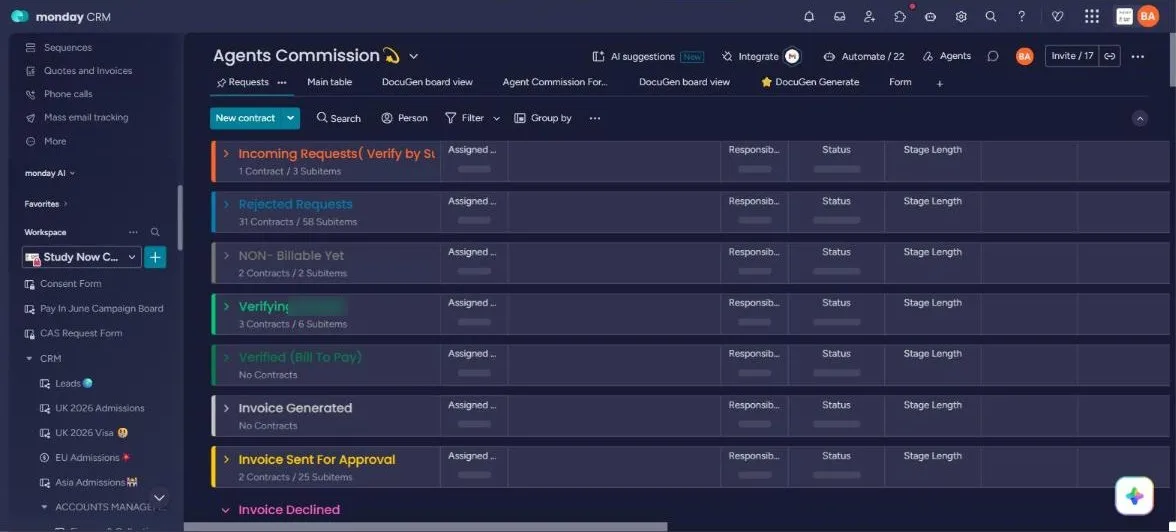
Task: Click the Group by button
Action: click(x=542, y=118)
